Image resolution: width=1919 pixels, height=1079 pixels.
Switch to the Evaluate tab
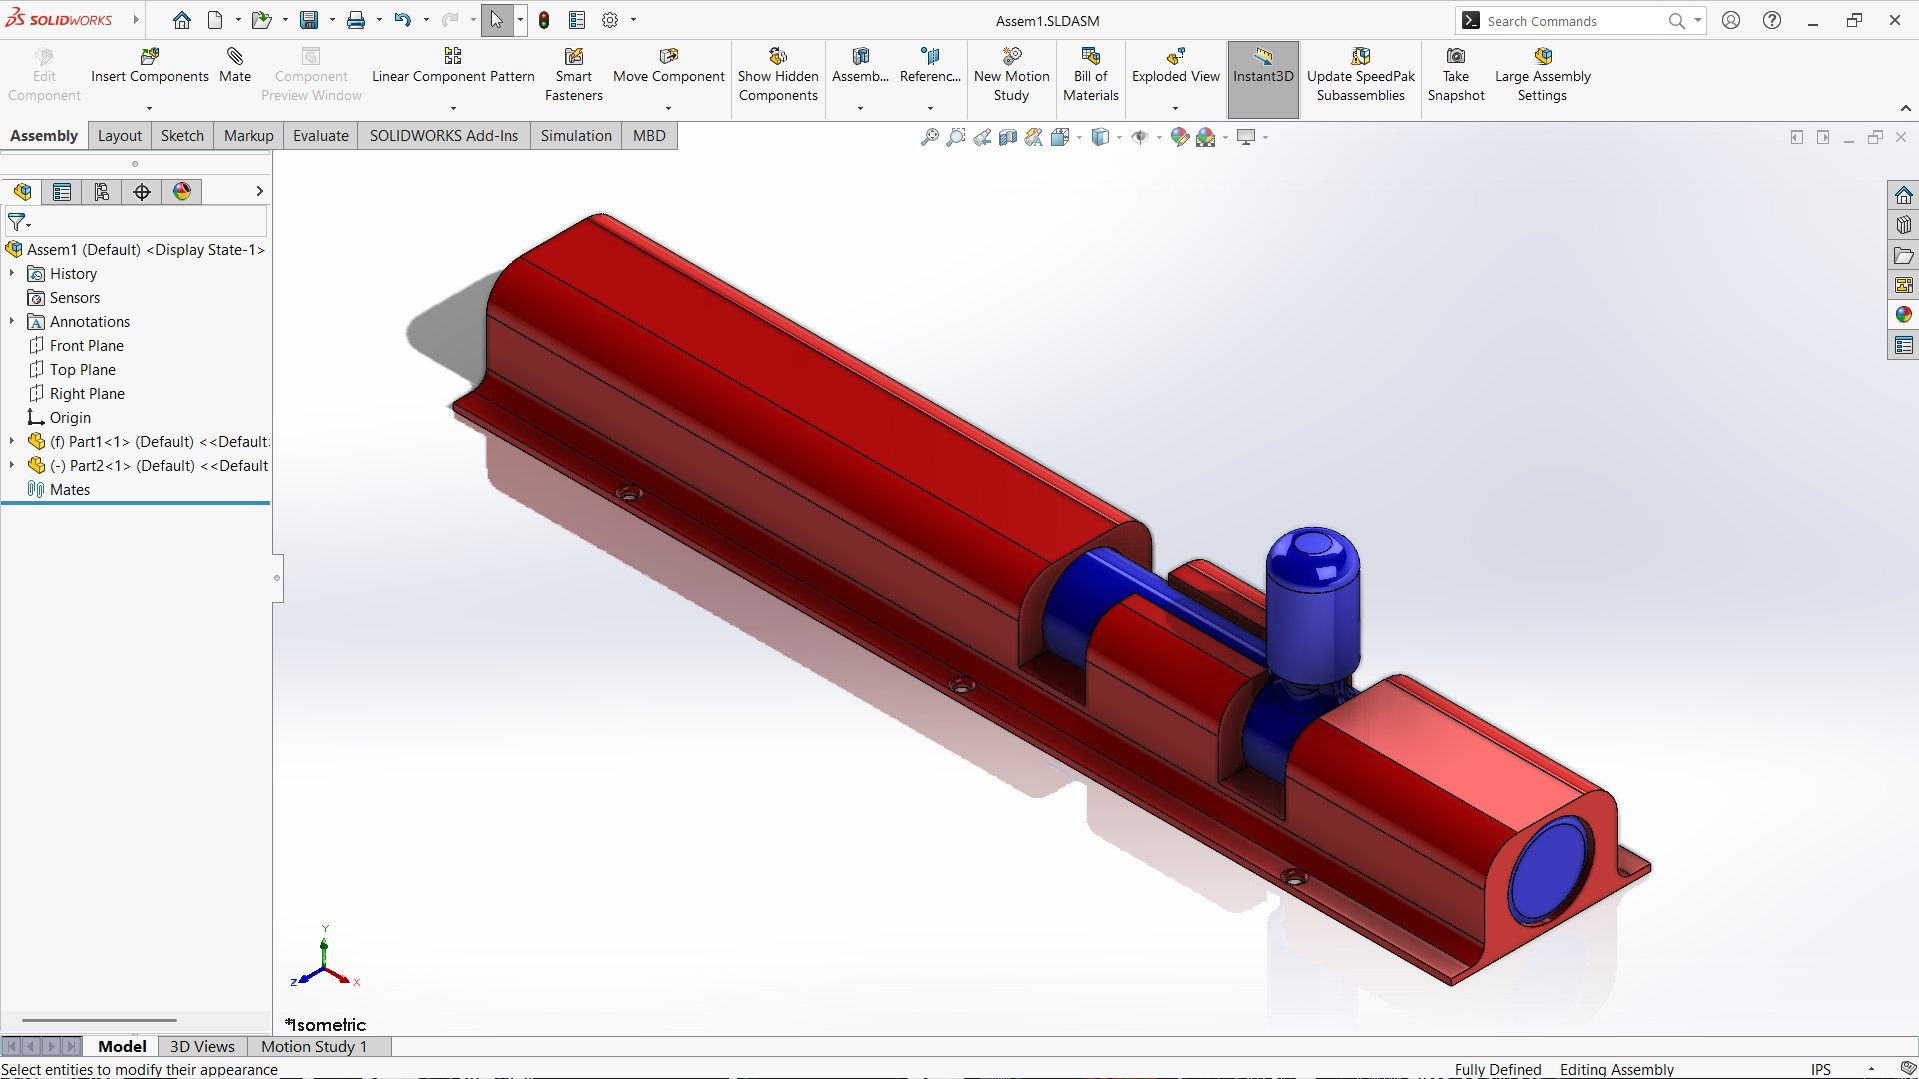pyautogui.click(x=320, y=136)
